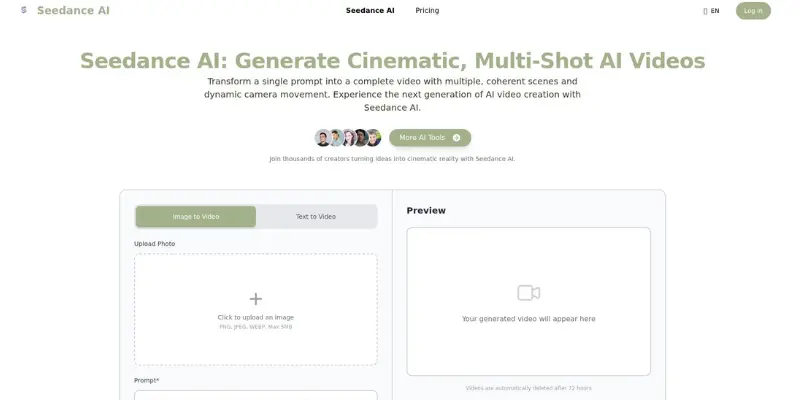Click 'Join thousands of creators' tagline

[392, 159]
